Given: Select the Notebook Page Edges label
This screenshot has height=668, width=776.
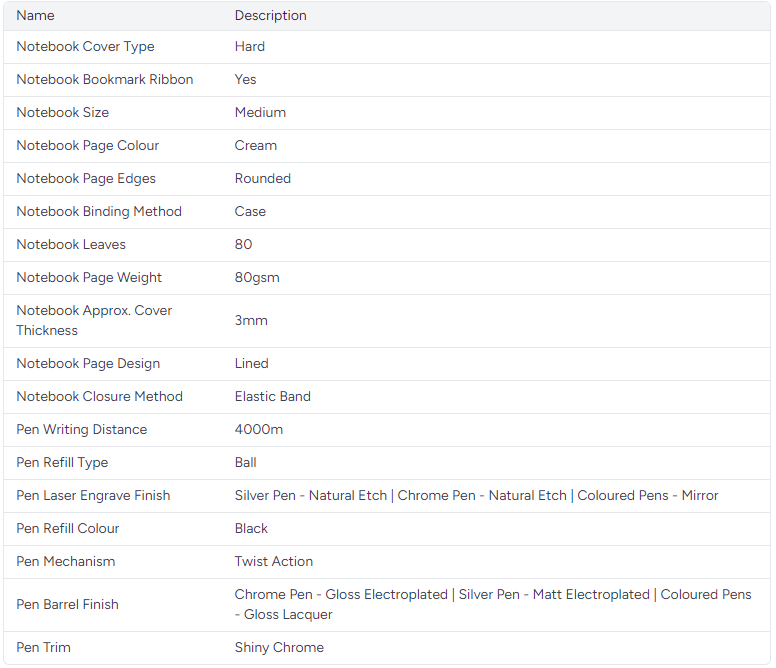Looking at the screenshot, I should pyautogui.click(x=86, y=179).
